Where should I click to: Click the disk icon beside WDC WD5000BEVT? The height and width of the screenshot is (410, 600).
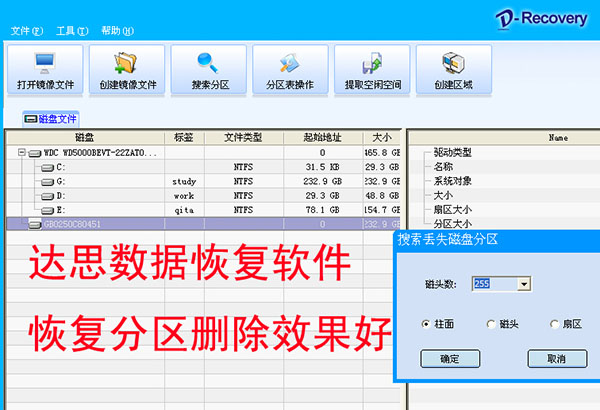pyautogui.click(x=35, y=154)
